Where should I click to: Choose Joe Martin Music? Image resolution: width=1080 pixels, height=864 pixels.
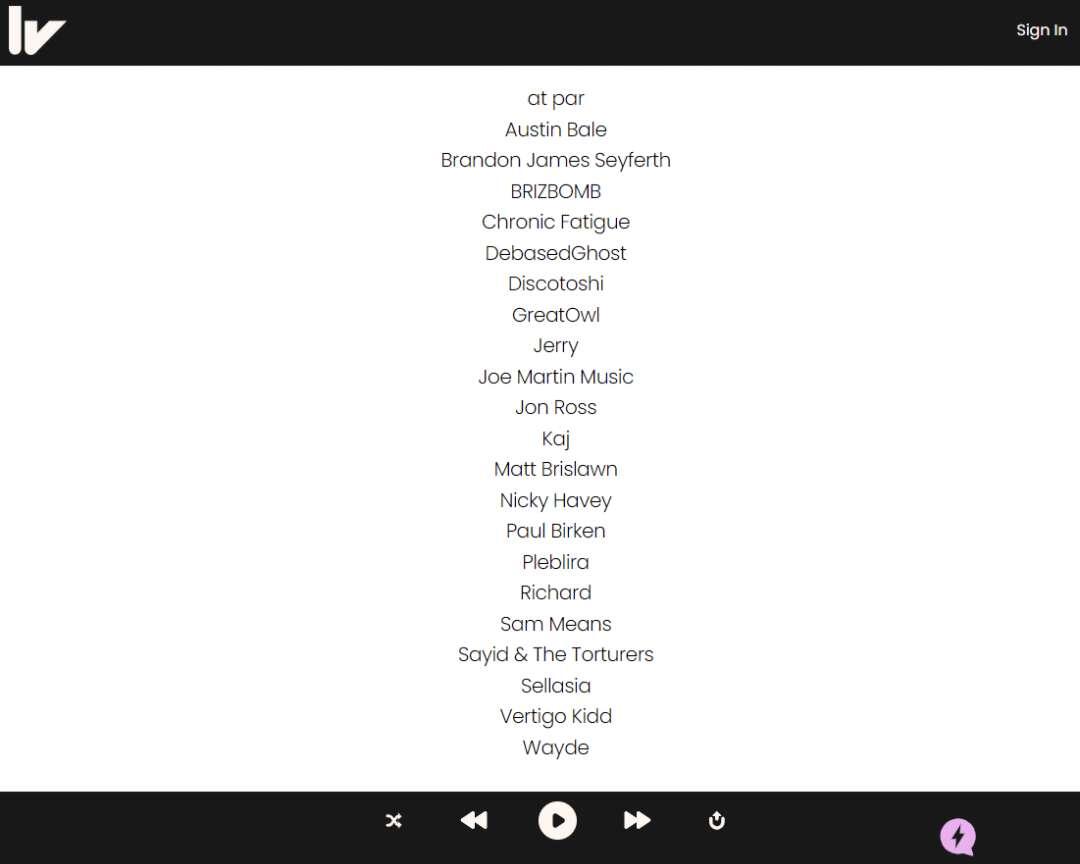pos(556,377)
